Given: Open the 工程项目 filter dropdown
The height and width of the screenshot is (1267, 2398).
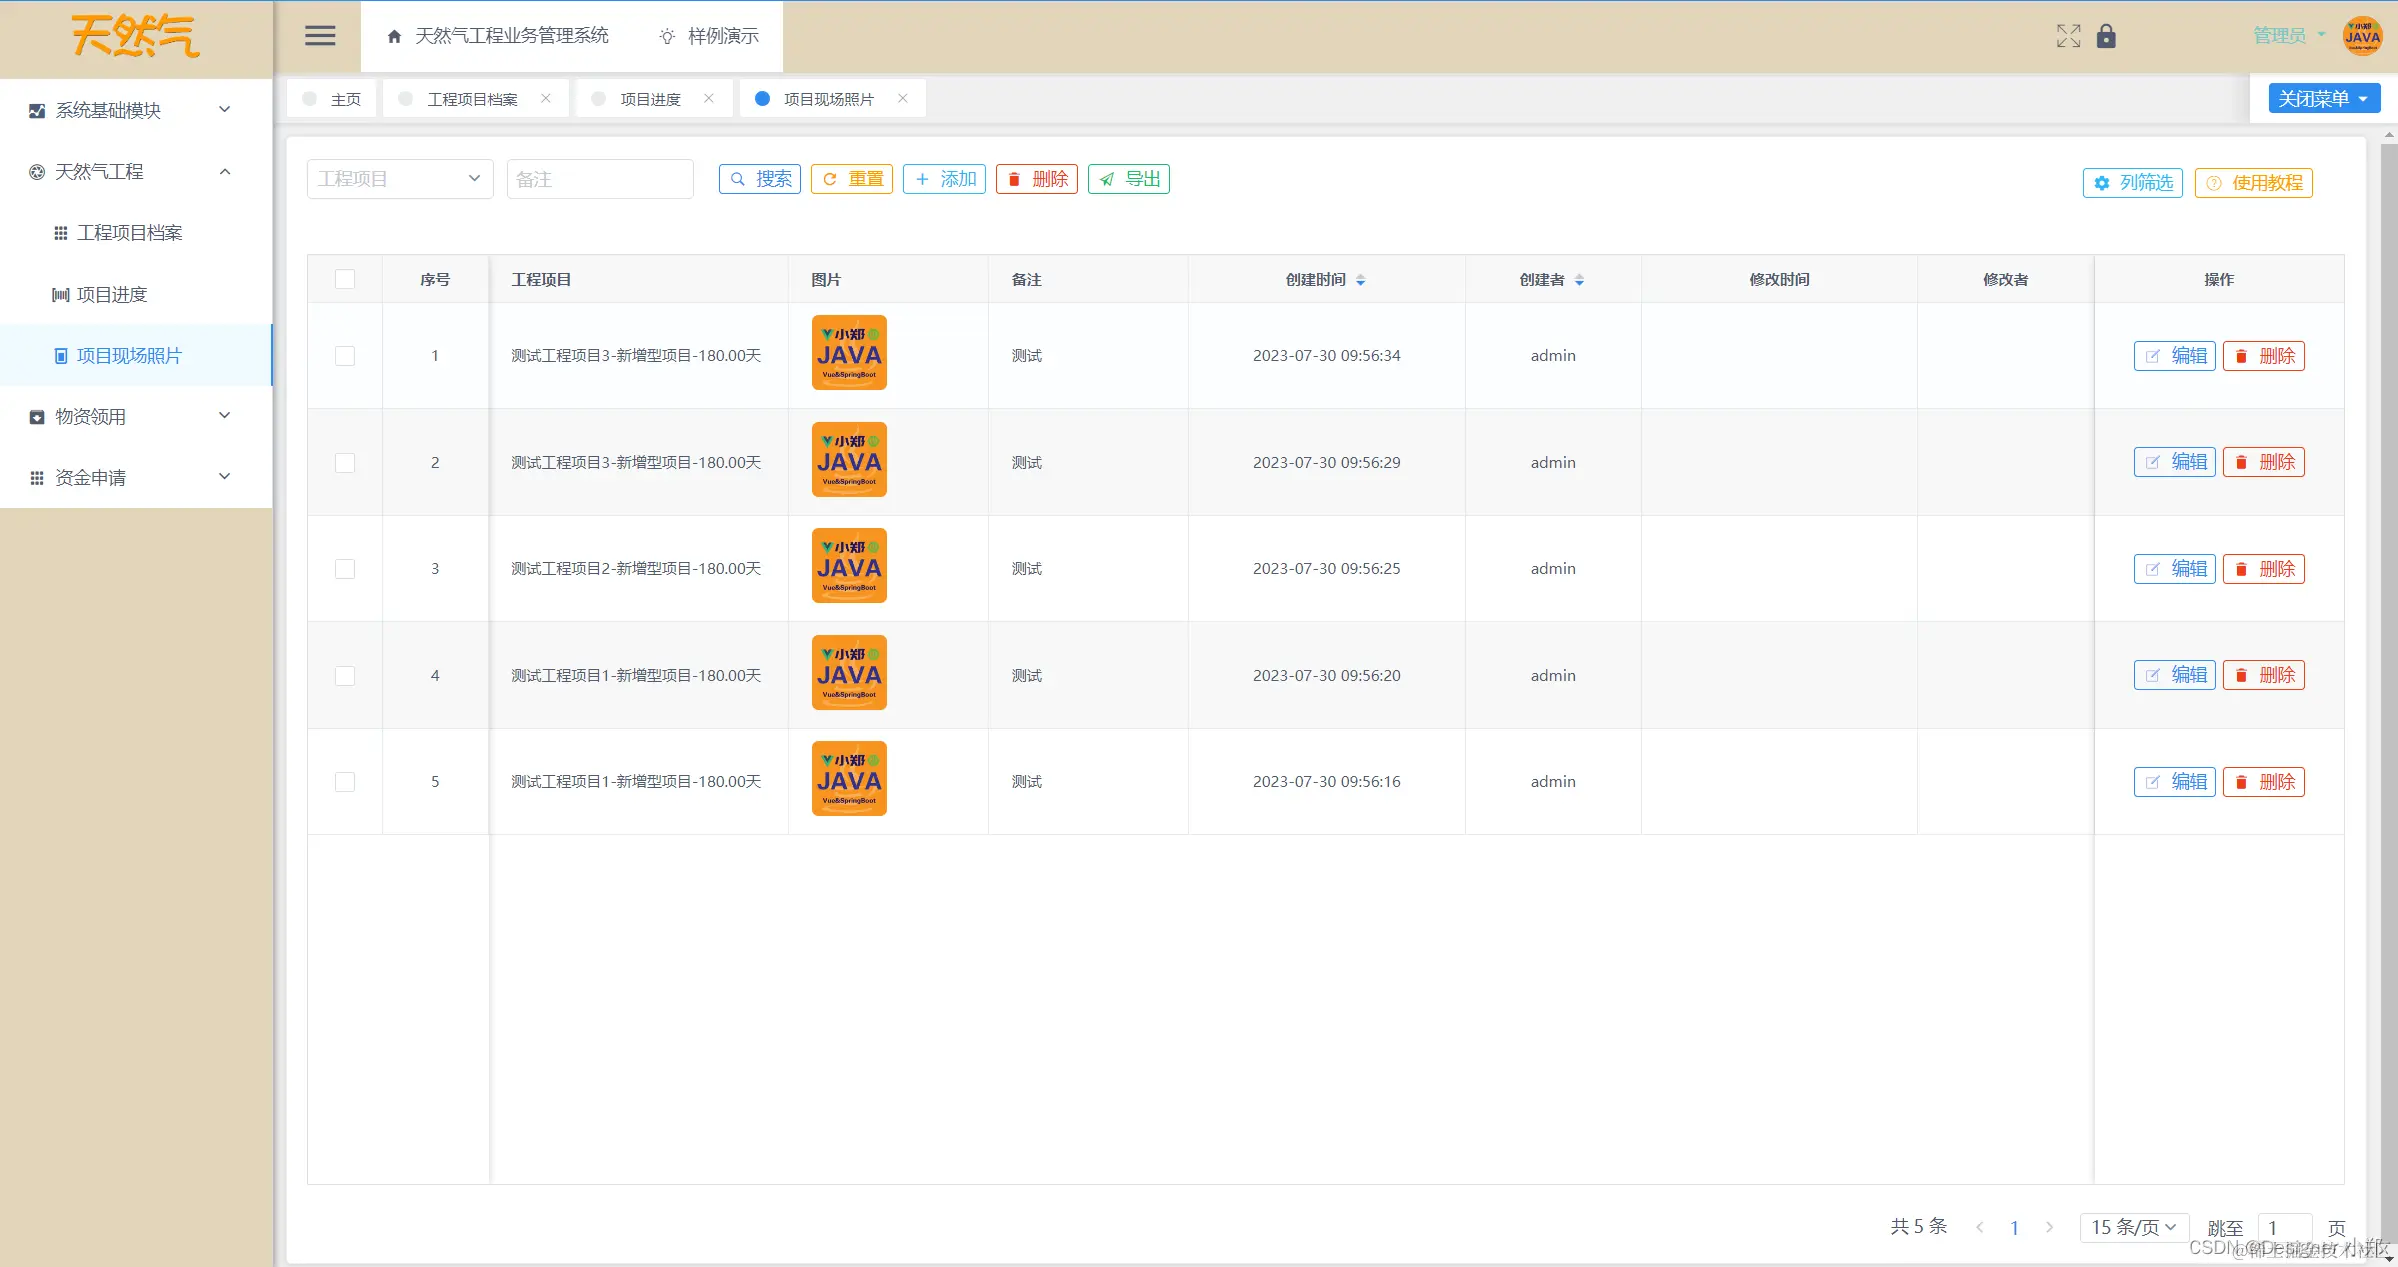Looking at the screenshot, I should 399,179.
